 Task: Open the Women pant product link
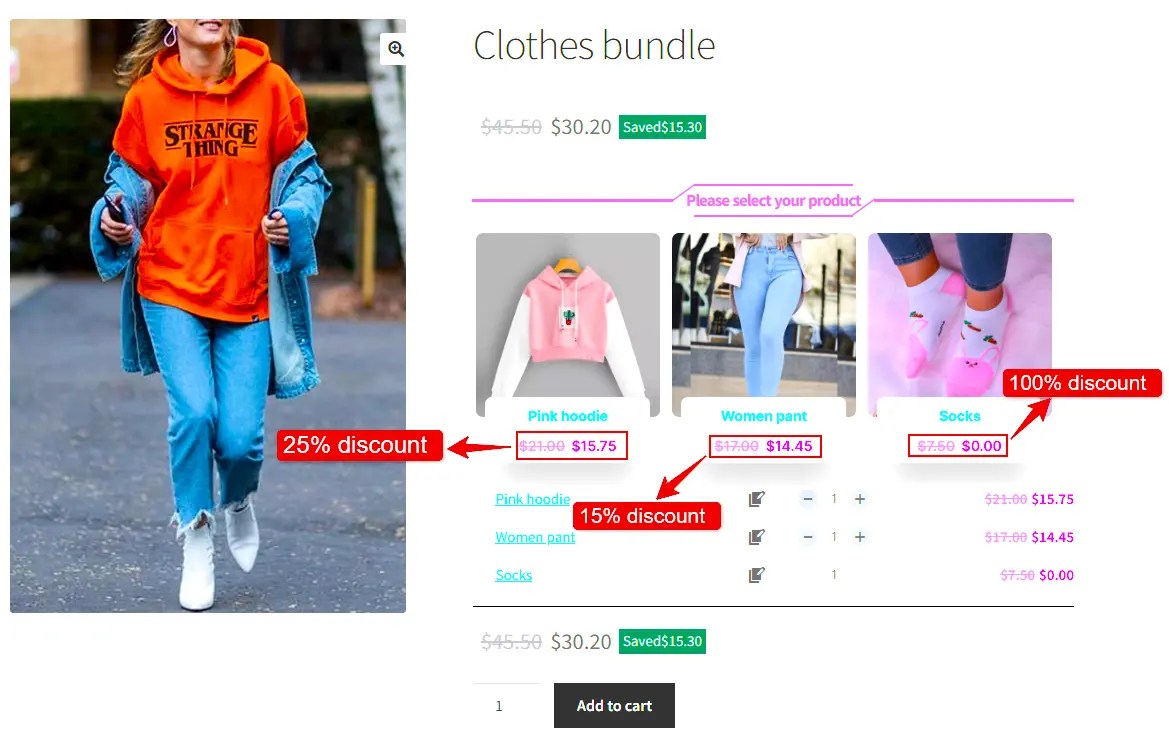pos(535,537)
